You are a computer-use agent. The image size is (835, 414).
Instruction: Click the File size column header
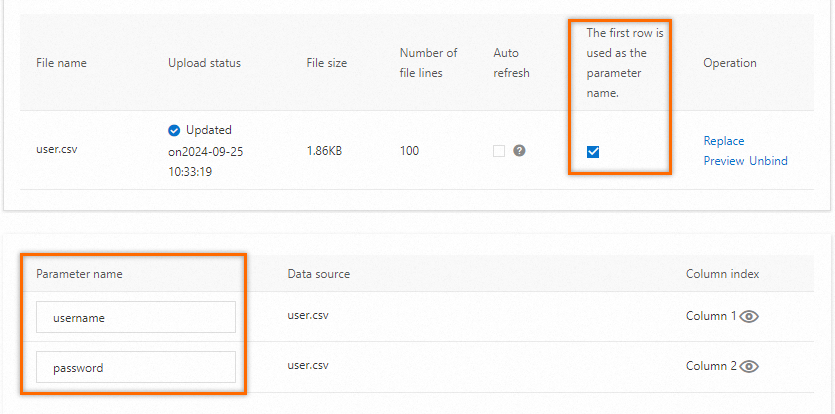click(327, 63)
